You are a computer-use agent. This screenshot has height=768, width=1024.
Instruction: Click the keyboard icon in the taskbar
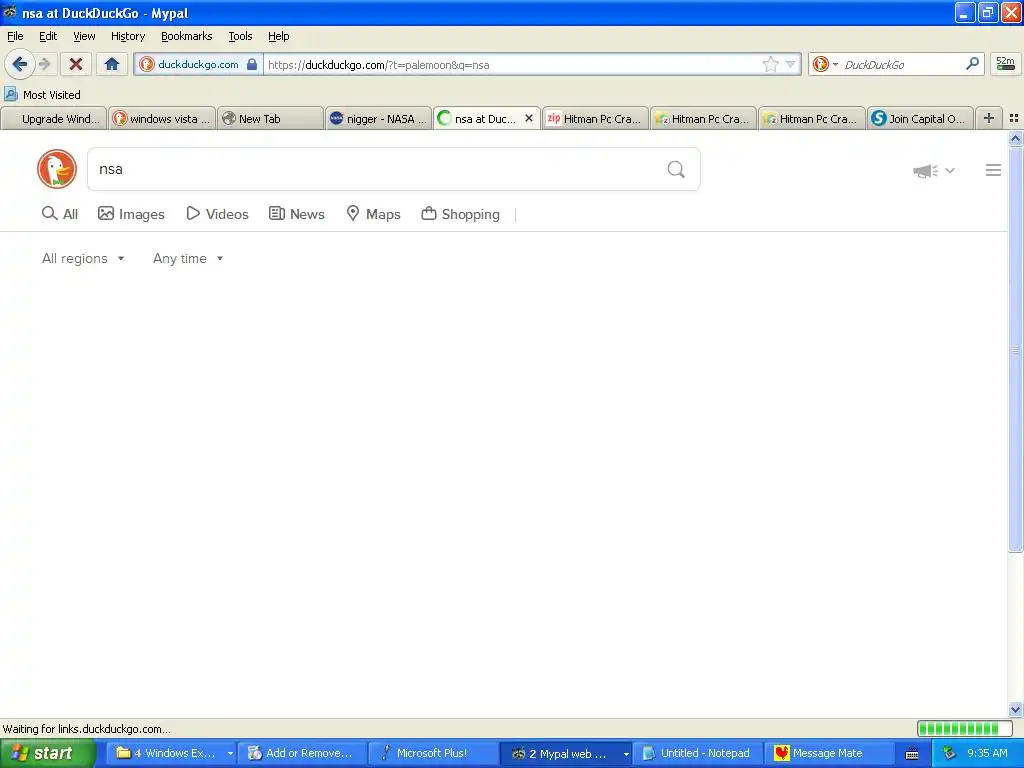pos(912,754)
